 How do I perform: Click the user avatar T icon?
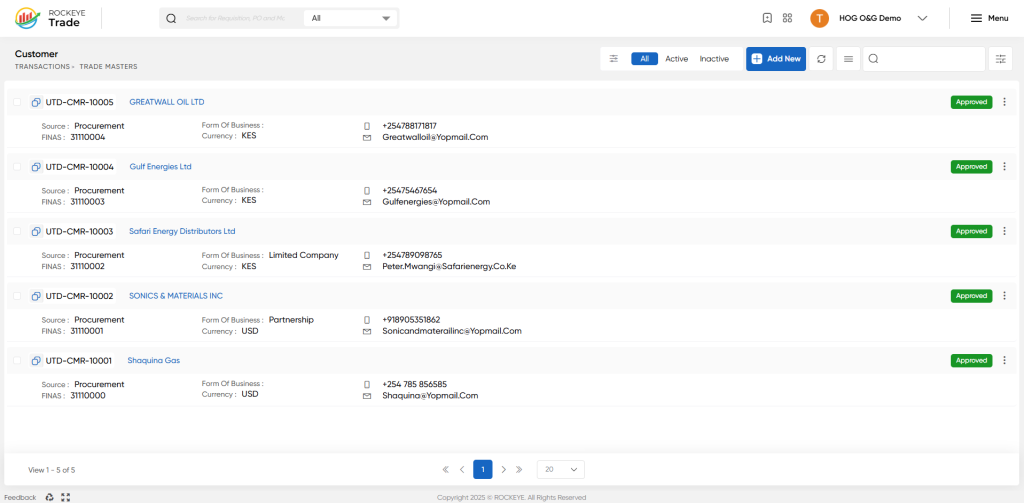820,18
